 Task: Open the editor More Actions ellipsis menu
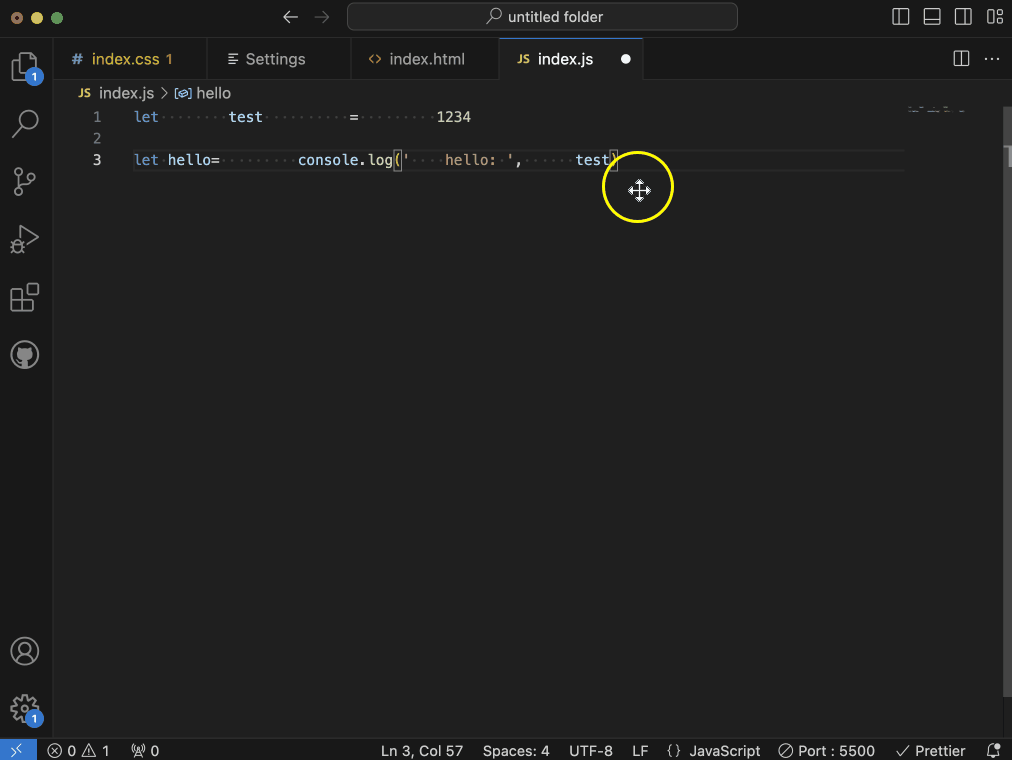coord(992,59)
